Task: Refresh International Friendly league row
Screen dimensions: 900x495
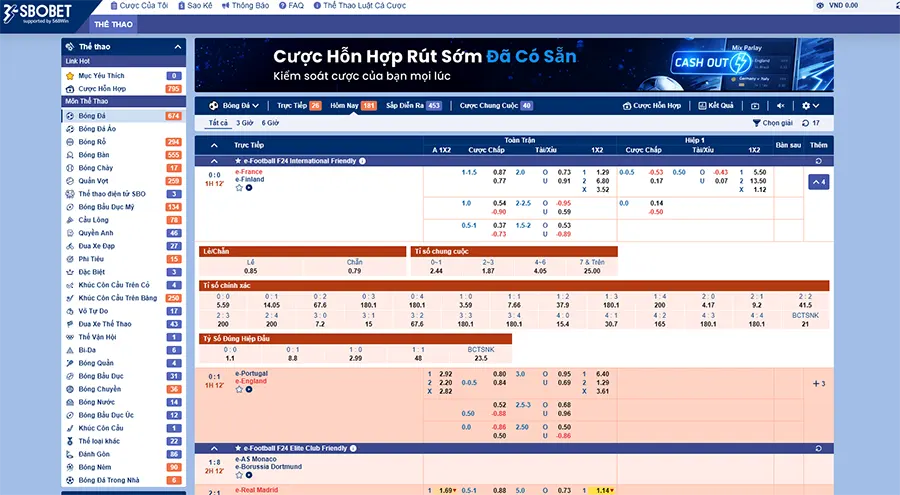Action: [x=818, y=161]
